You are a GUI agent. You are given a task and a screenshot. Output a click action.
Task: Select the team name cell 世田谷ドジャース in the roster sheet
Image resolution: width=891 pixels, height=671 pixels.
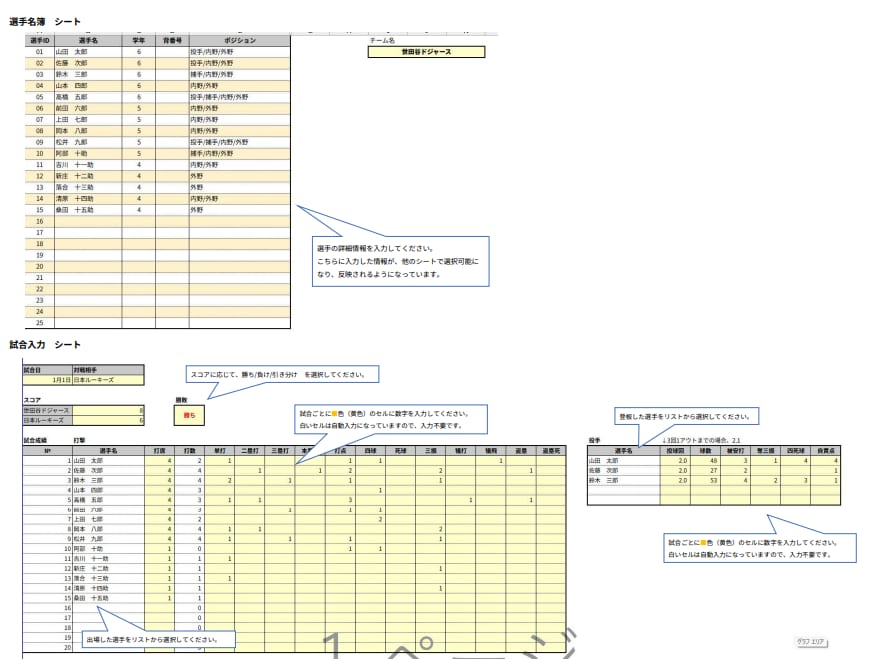tap(426, 52)
